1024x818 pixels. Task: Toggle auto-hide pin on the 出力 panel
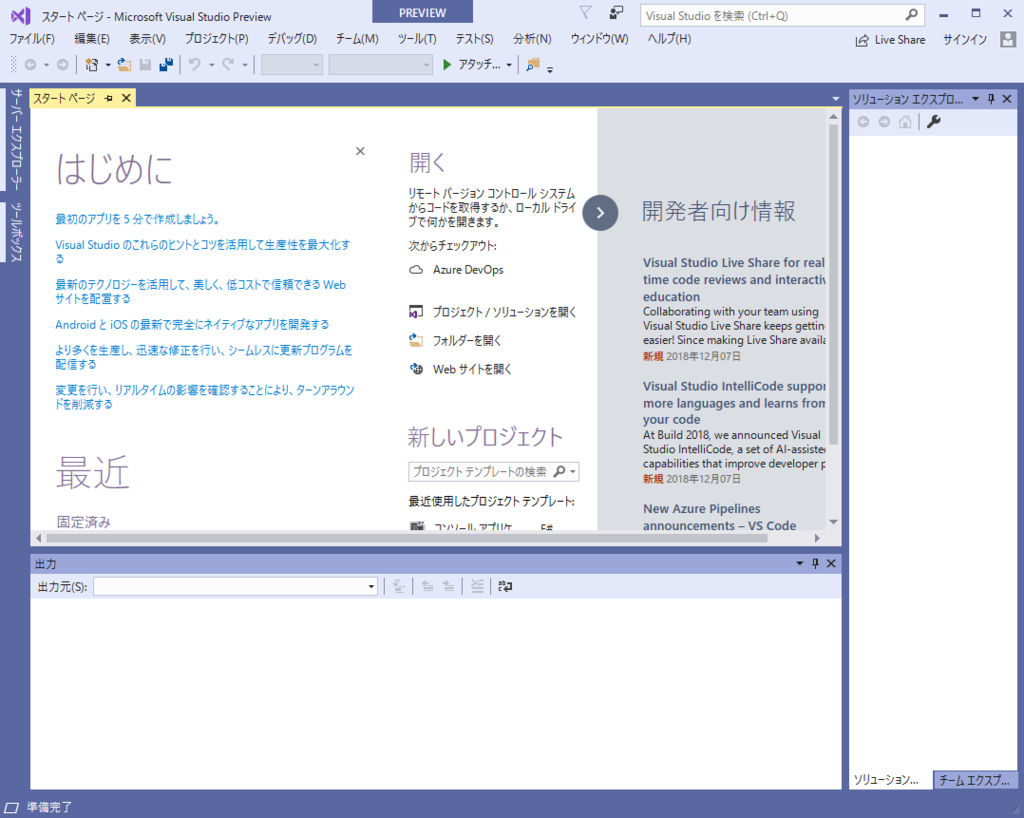(x=815, y=563)
